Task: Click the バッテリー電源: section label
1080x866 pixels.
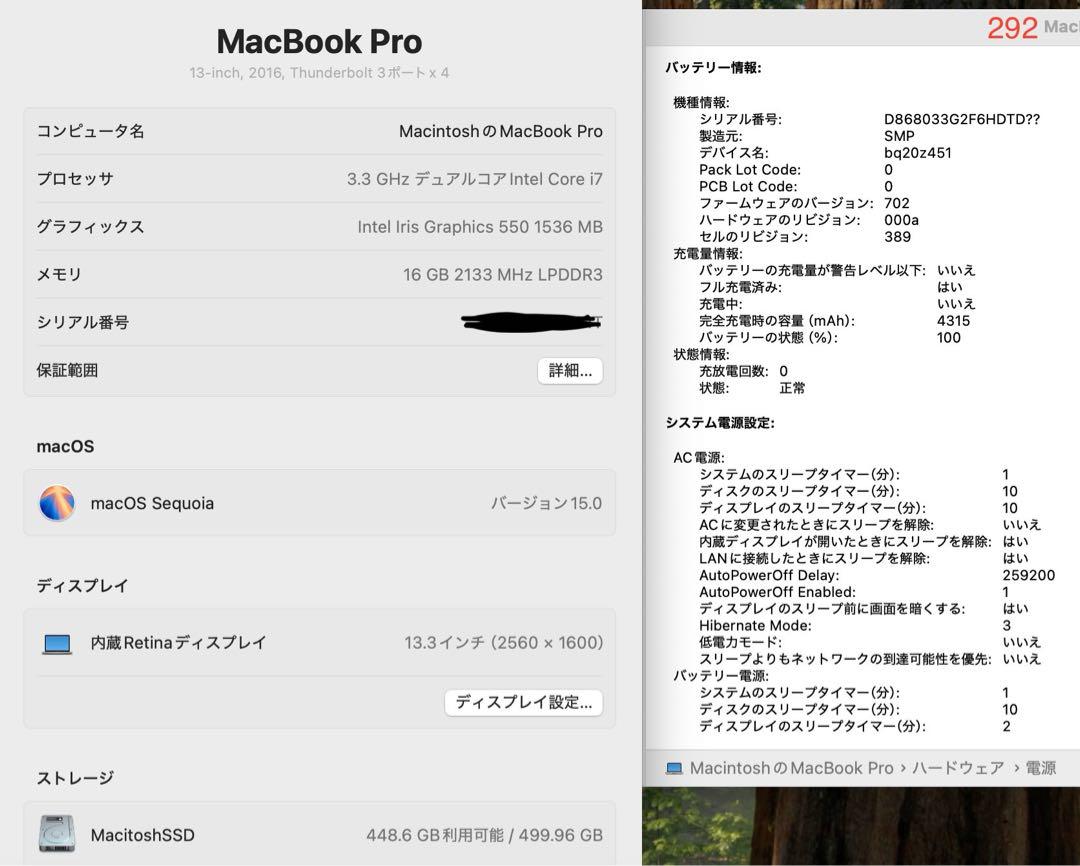Action: coord(720,676)
